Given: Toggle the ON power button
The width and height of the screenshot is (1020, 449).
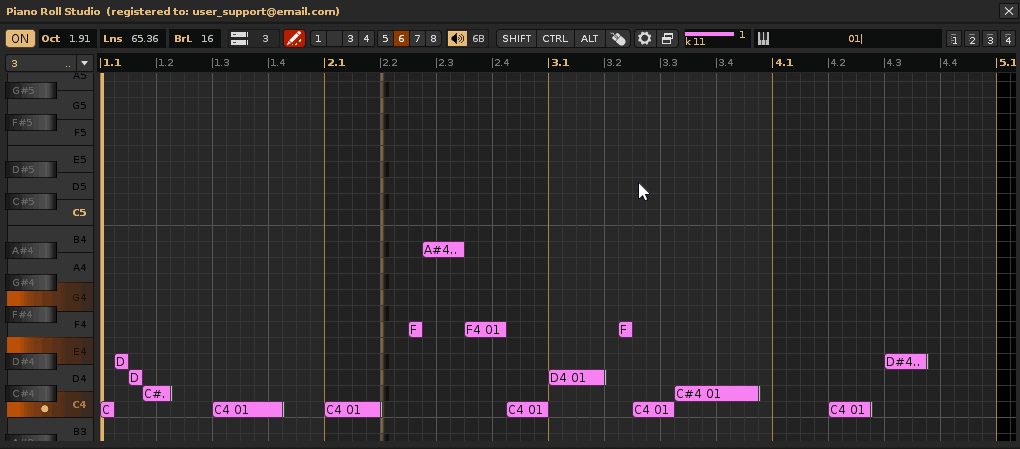Looking at the screenshot, I should [x=19, y=39].
